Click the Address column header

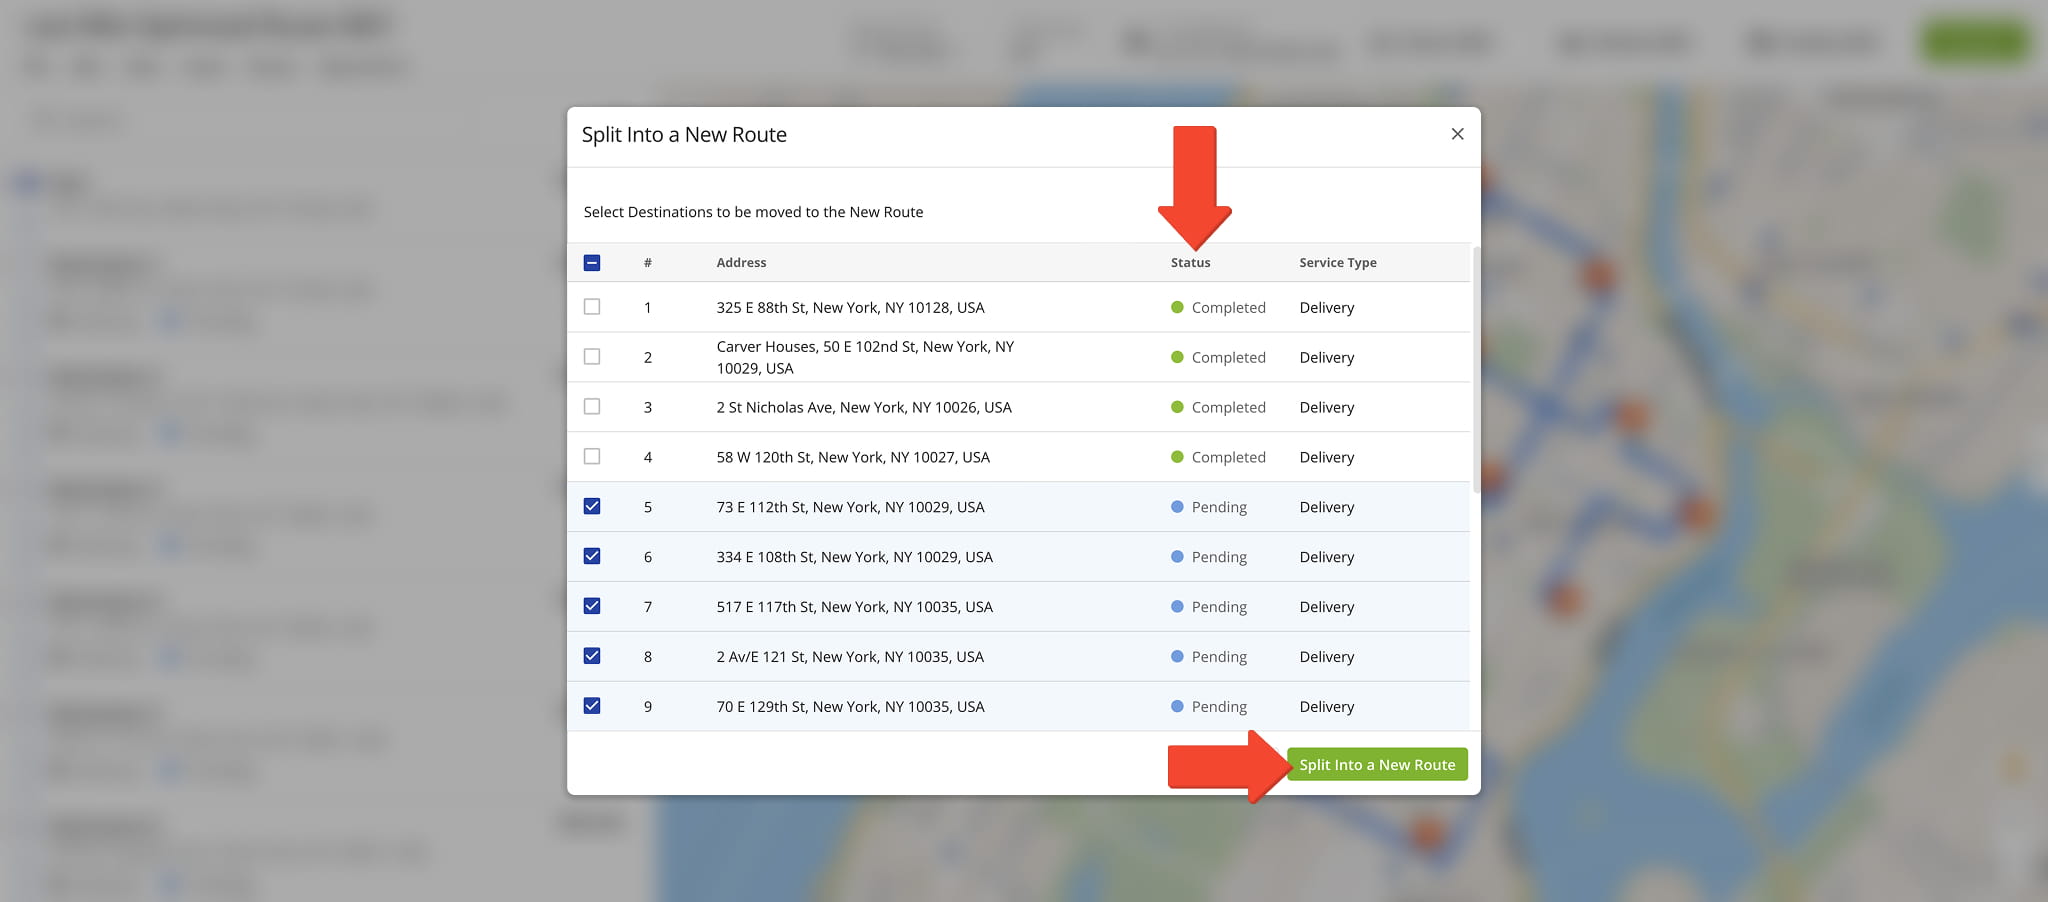pos(741,262)
